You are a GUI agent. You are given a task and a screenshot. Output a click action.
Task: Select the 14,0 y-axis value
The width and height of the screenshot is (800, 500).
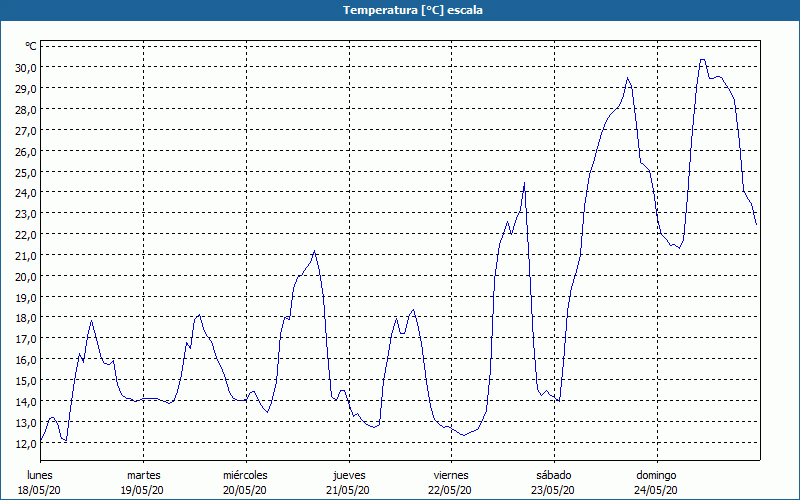(x=25, y=401)
